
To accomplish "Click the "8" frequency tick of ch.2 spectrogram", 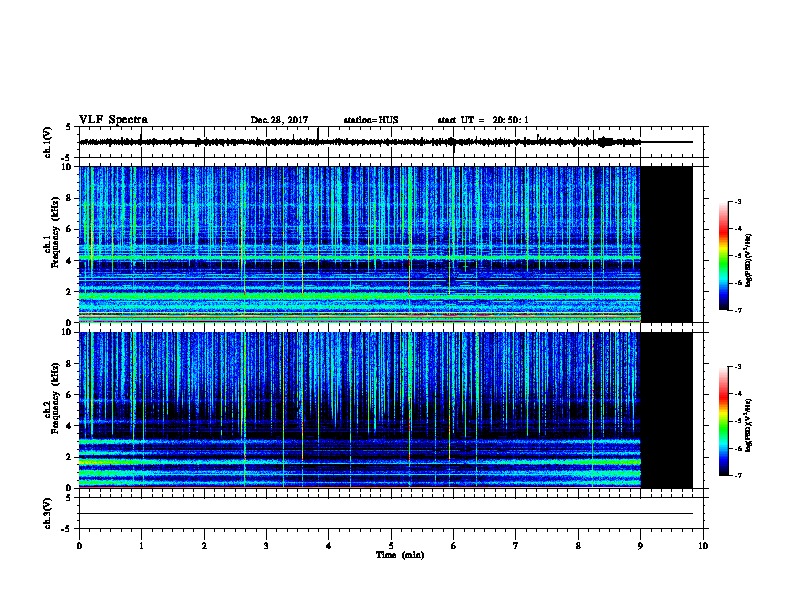I will (70, 364).
